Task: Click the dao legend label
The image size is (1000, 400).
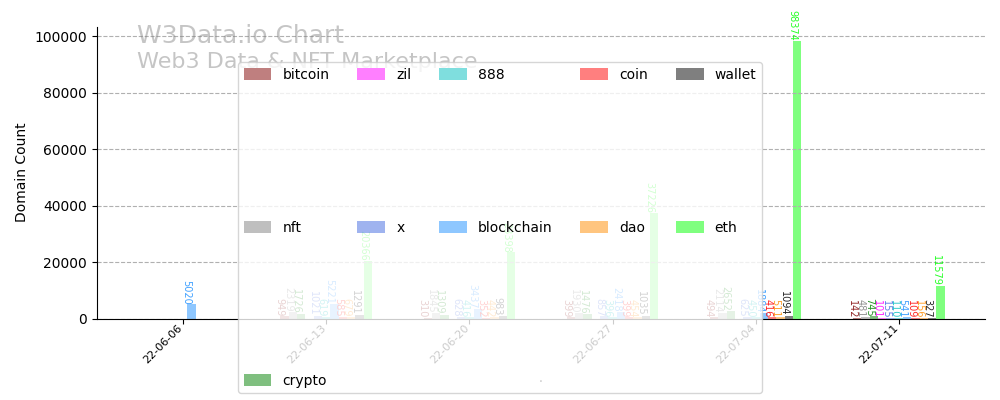Action: [x=632, y=227]
